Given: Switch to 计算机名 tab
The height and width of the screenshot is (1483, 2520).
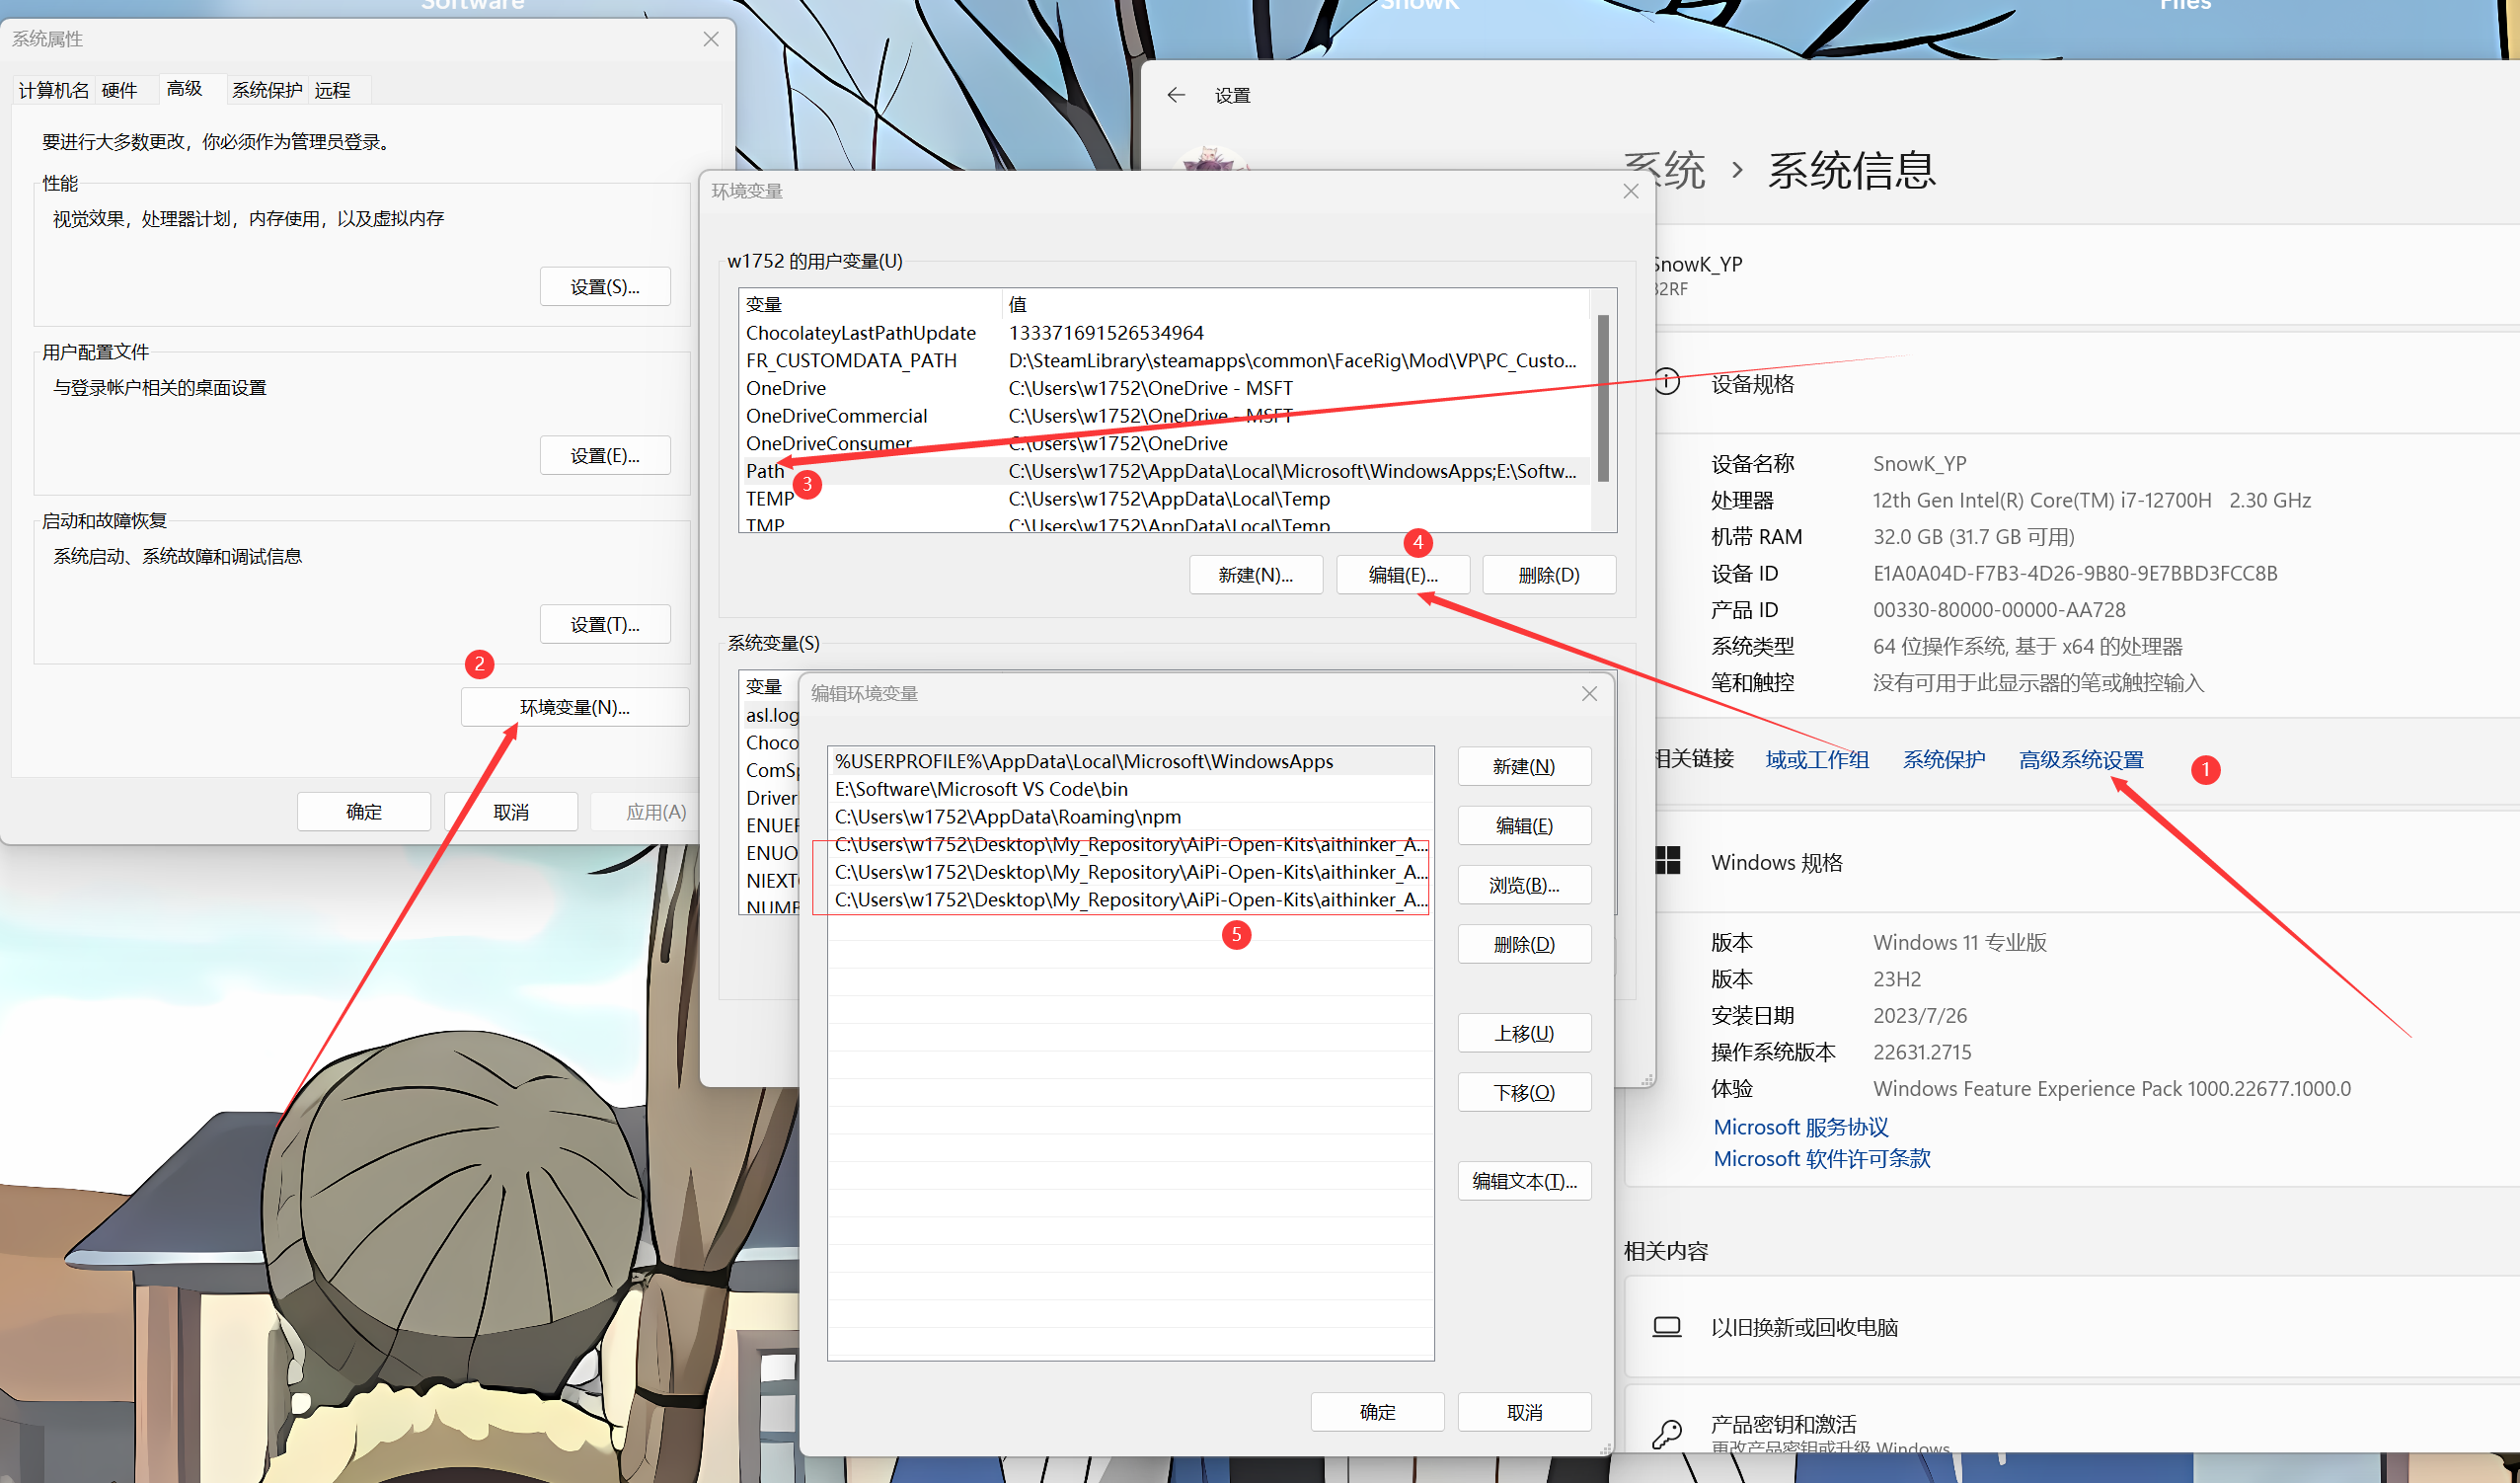Looking at the screenshot, I should pos(54,90).
